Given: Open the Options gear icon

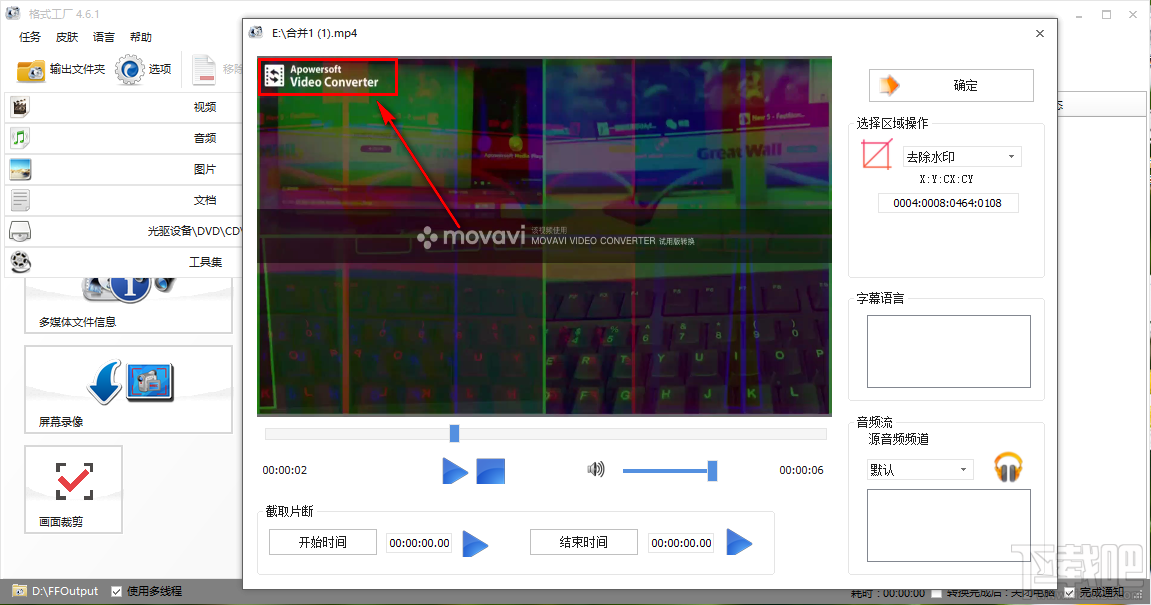Looking at the screenshot, I should pyautogui.click(x=130, y=70).
